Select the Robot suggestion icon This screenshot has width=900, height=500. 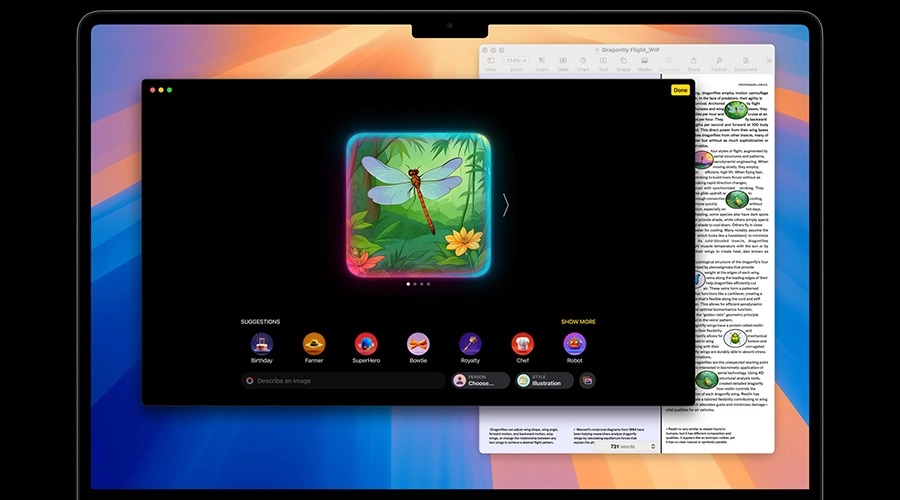pyautogui.click(x=574, y=344)
